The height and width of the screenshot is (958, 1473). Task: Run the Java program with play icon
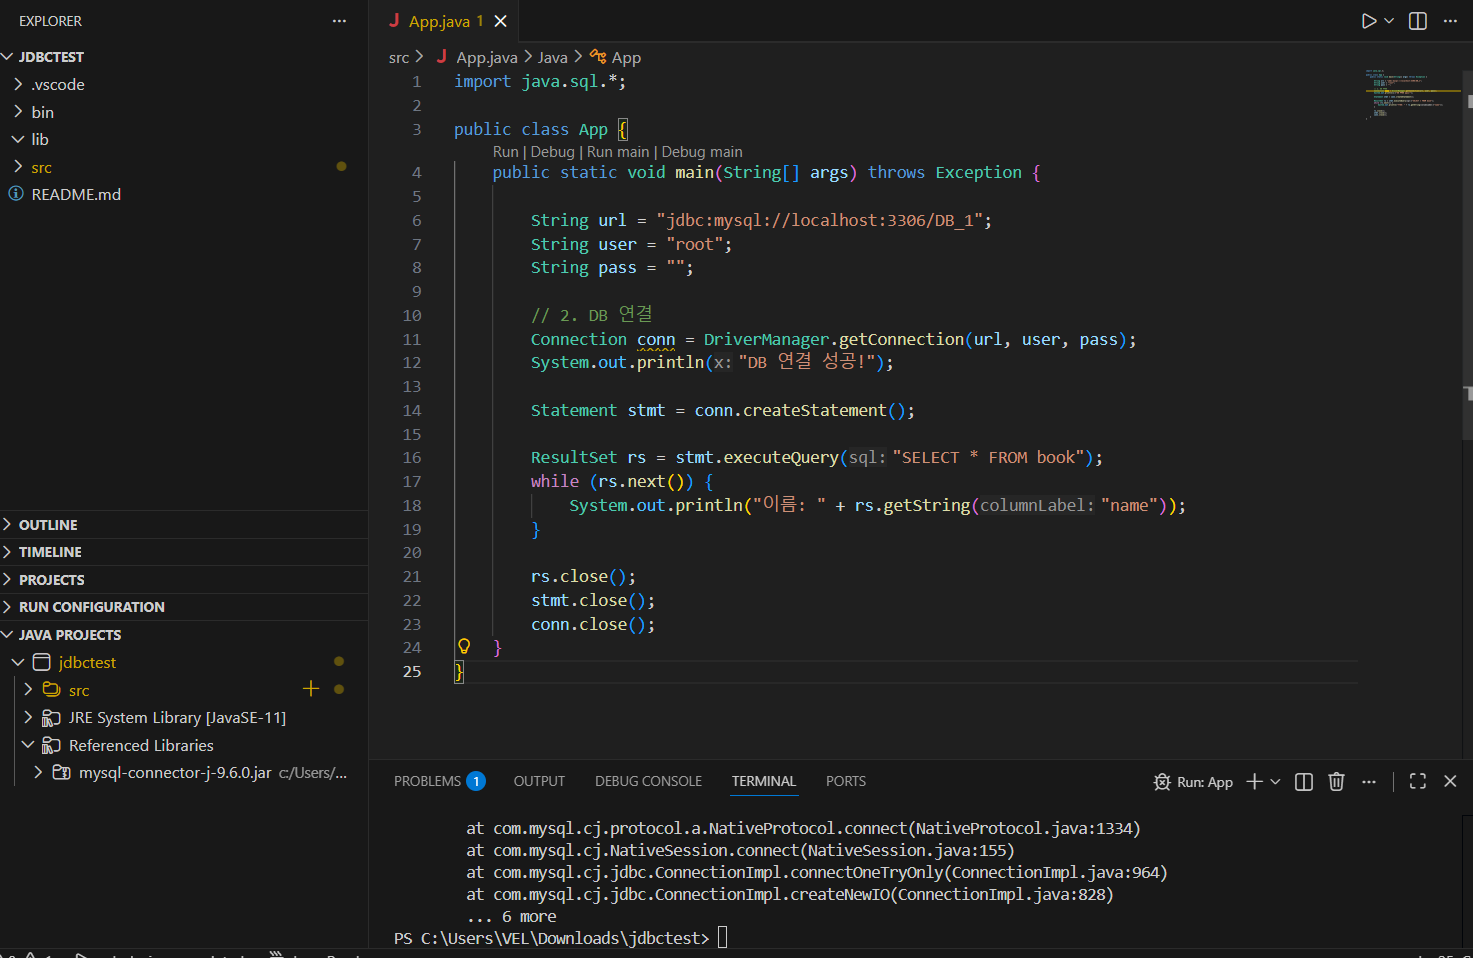(x=1368, y=21)
